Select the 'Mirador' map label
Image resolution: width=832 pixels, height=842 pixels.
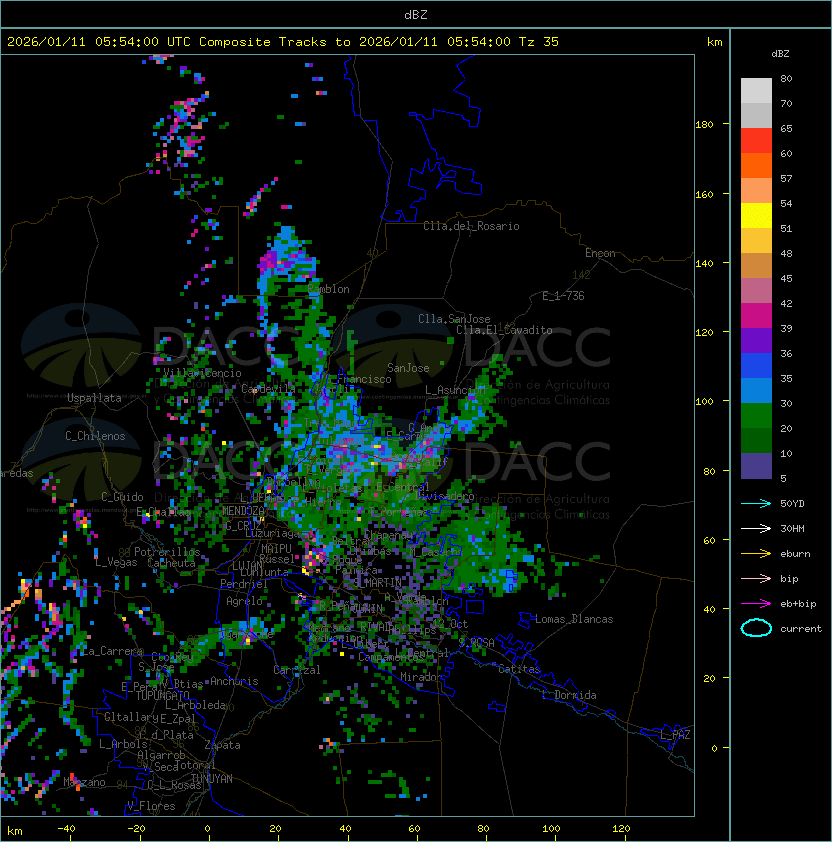pyautogui.click(x=421, y=677)
